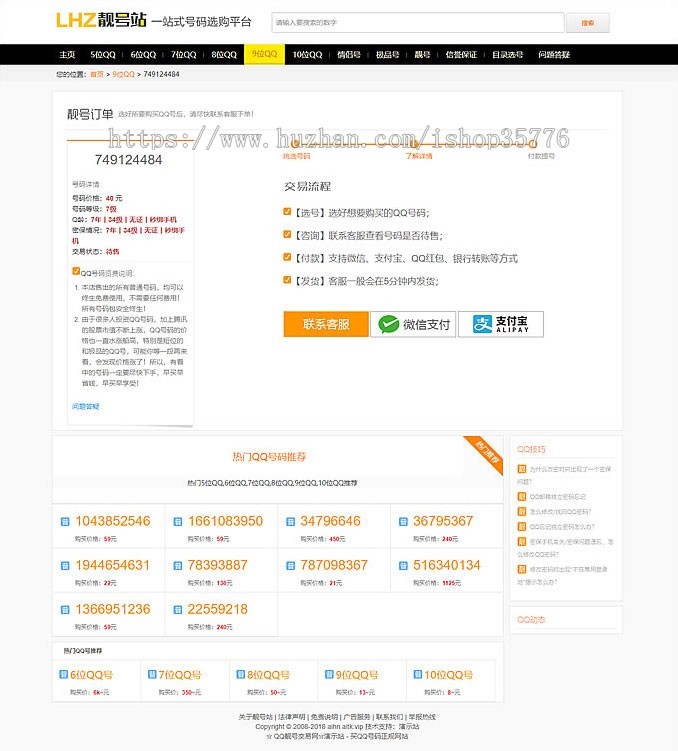Viewport: 678px width, 751px height.
Task: Open QQ number link 516340134
Action: point(447,565)
